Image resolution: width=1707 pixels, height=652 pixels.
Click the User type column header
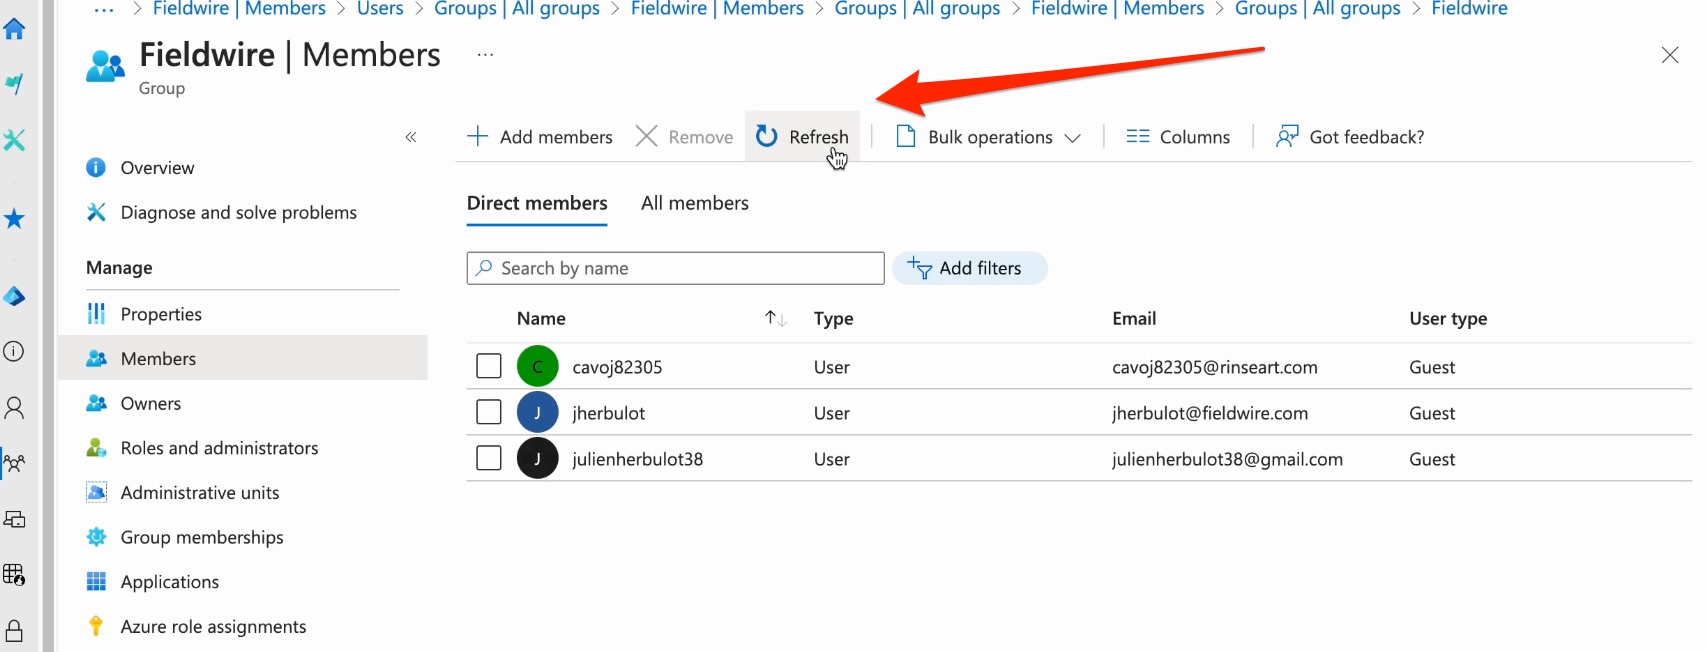(x=1448, y=318)
